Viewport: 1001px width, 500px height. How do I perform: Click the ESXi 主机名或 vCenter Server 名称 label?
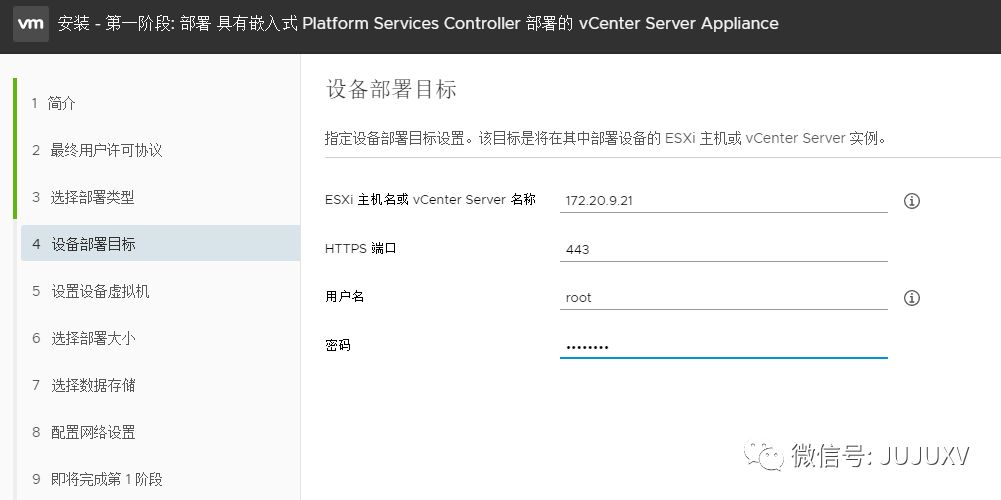pos(430,199)
